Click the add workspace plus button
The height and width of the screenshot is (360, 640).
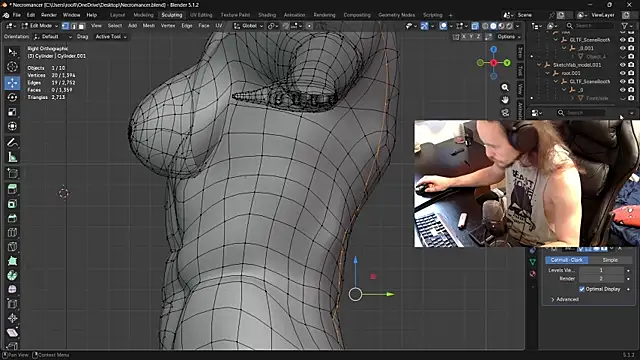click(451, 15)
